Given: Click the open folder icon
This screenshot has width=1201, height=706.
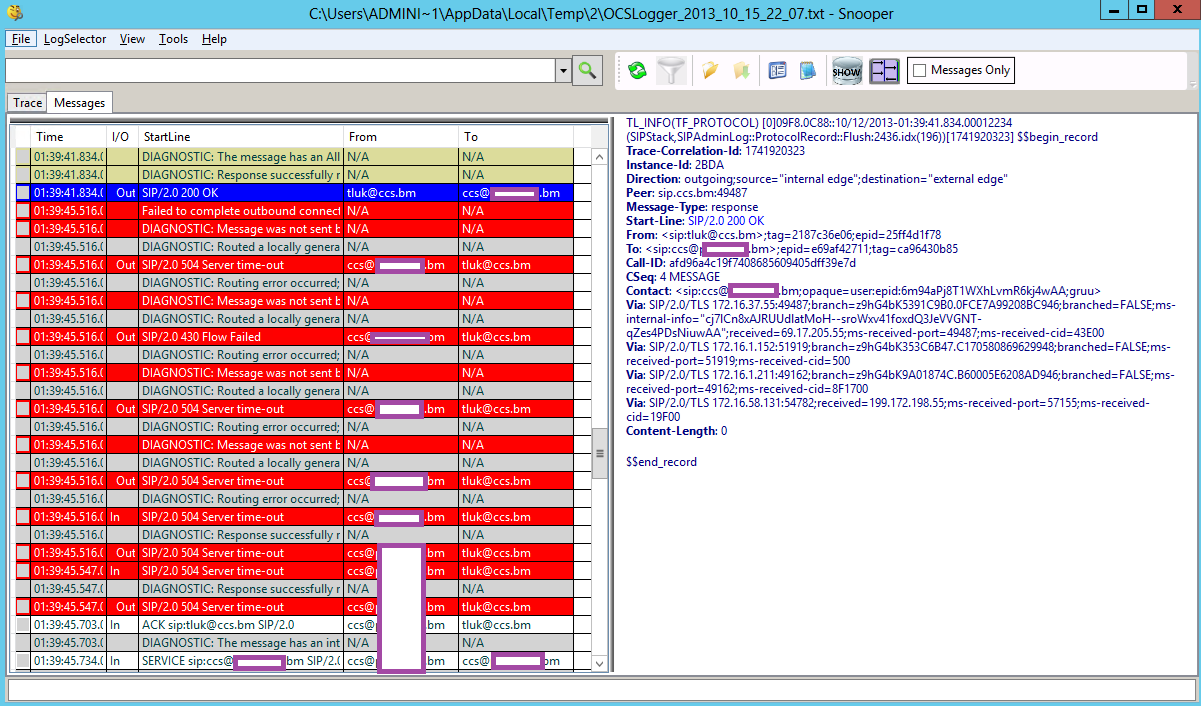Looking at the screenshot, I should point(710,71).
